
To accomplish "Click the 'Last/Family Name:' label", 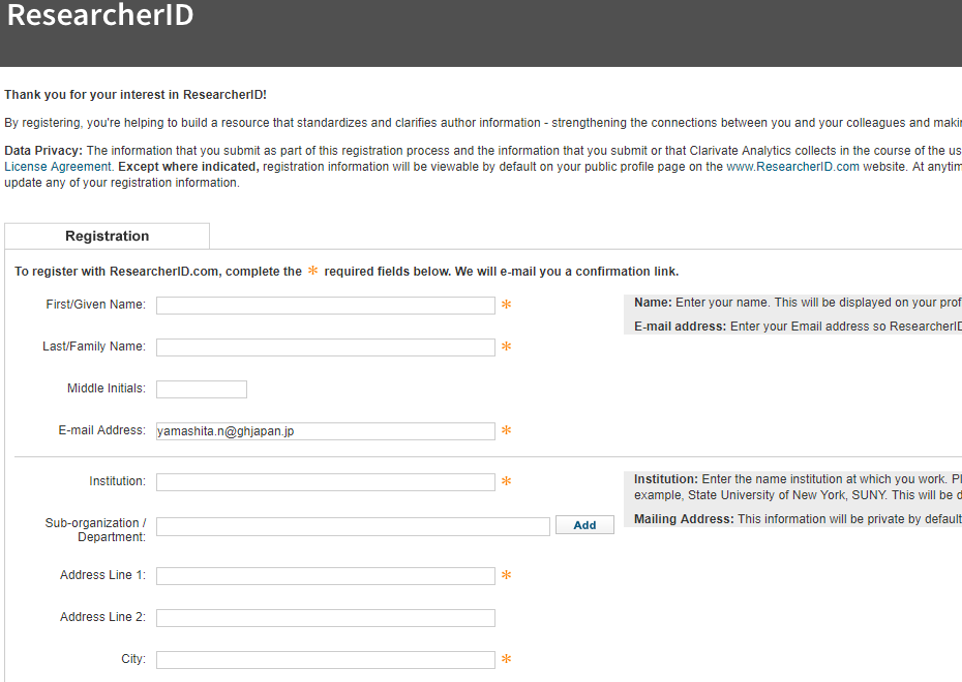I will point(94,347).
